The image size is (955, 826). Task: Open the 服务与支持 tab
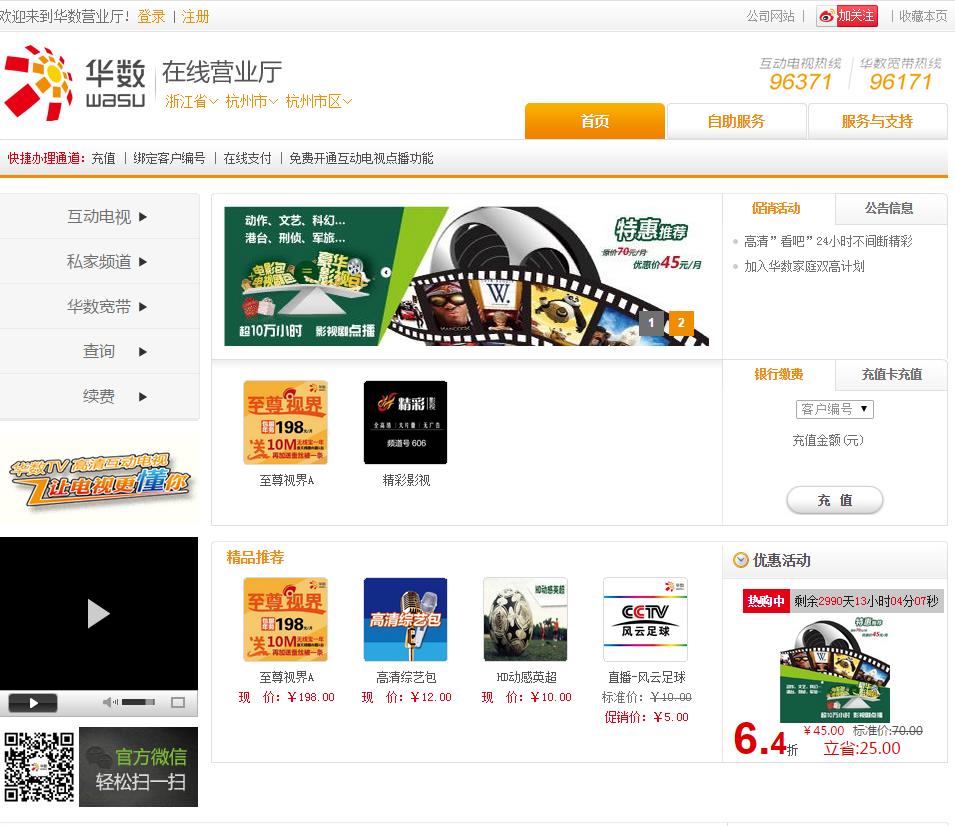click(x=877, y=121)
